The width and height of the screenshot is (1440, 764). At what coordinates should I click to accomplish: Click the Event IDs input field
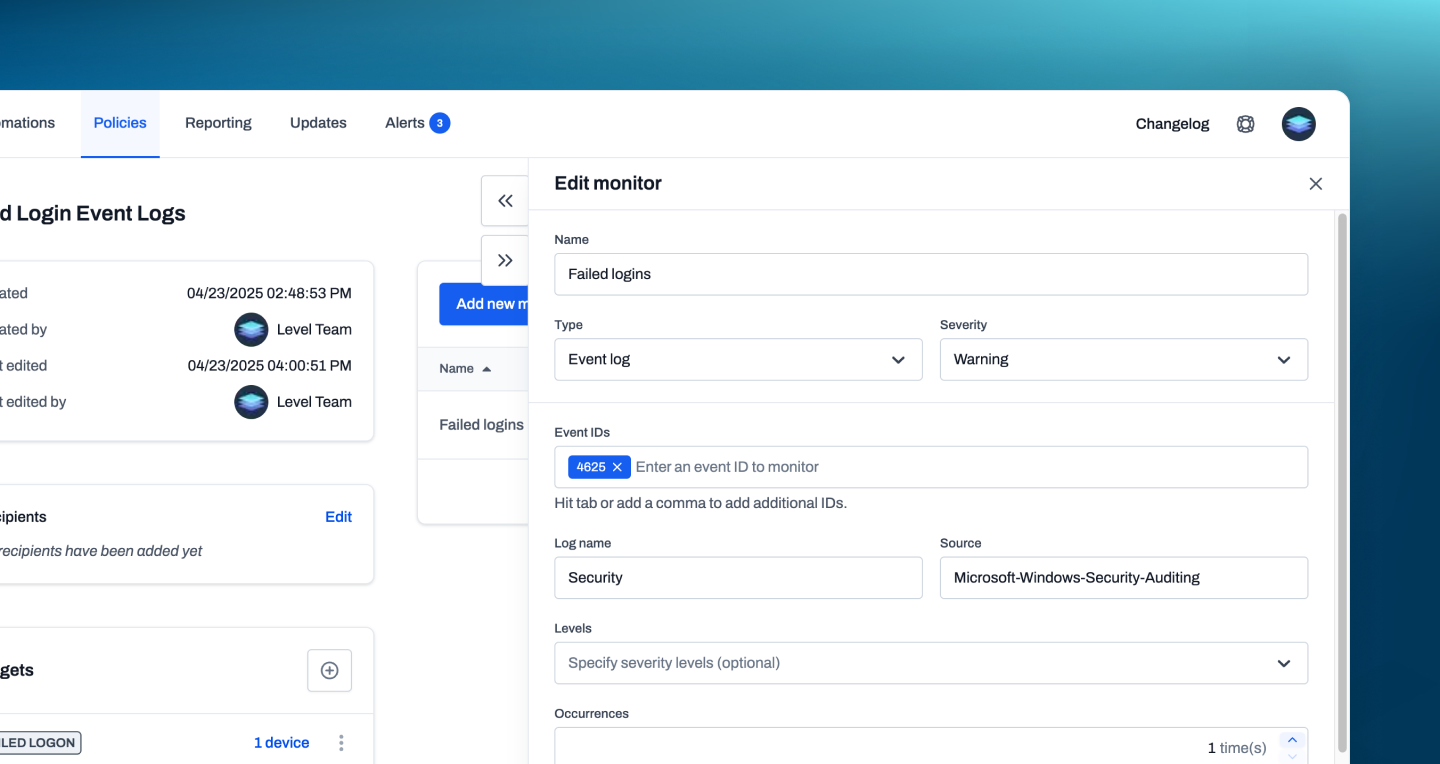[x=931, y=467]
